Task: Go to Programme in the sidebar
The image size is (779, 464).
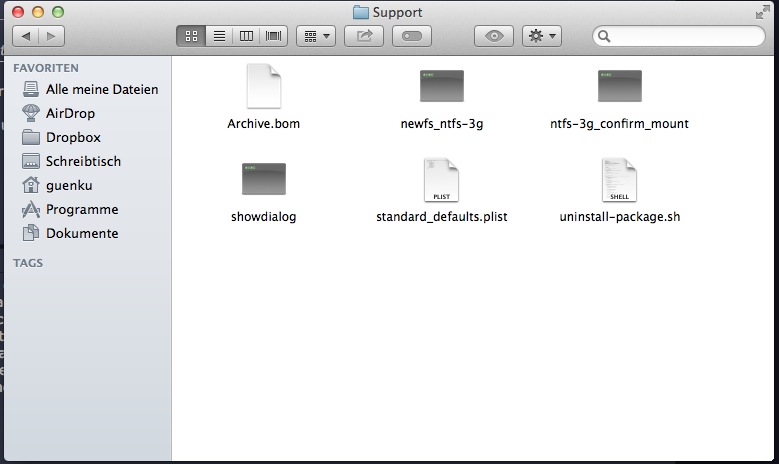Action: coord(81,209)
